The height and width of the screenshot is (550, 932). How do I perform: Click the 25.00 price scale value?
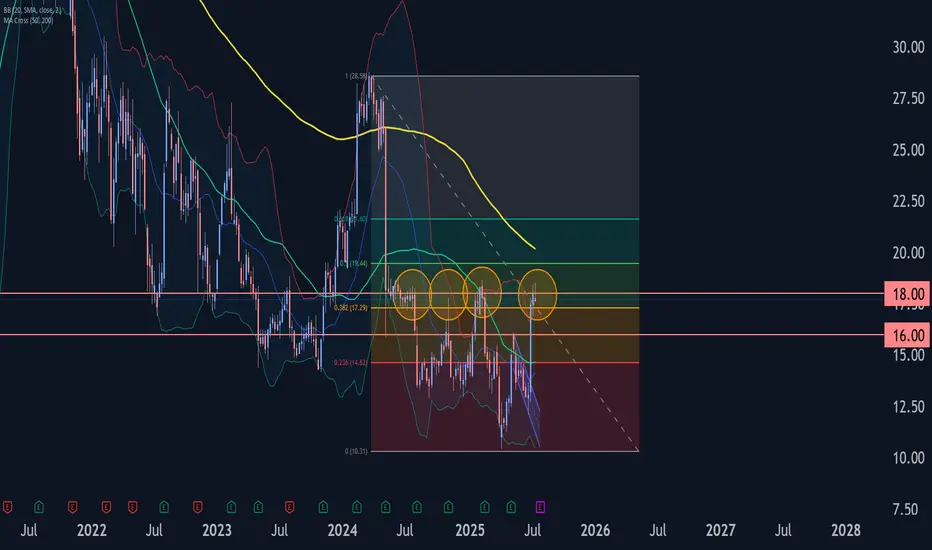pyautogui.click(x=908, y=150)
